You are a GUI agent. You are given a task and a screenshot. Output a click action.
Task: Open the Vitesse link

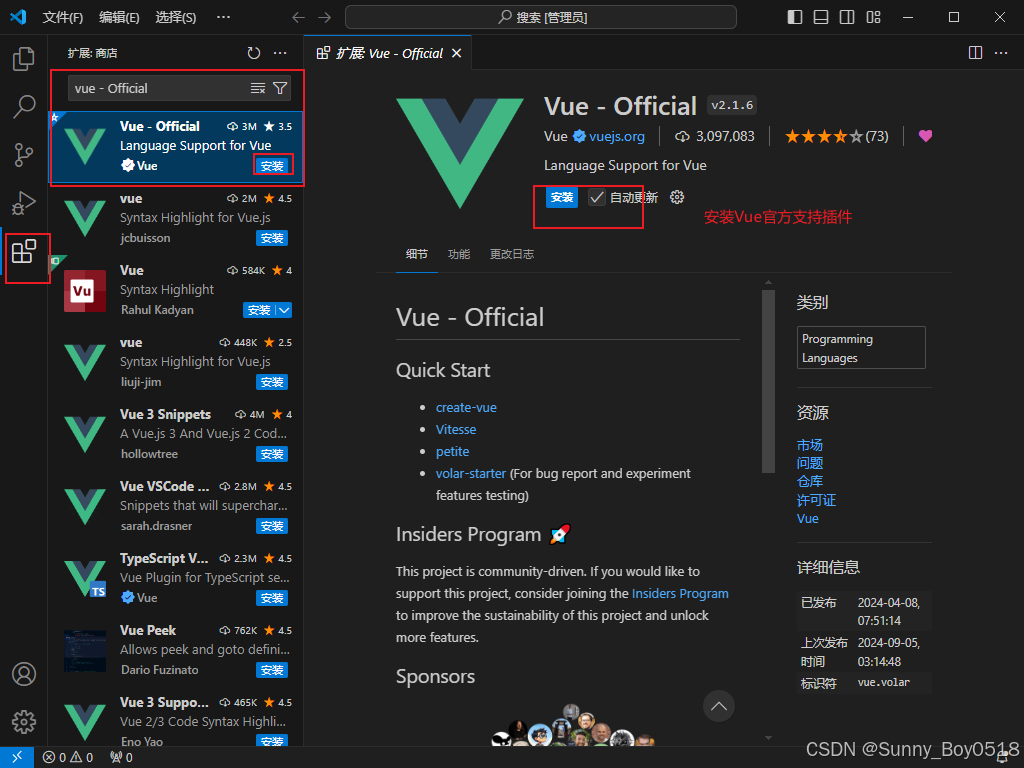click(x=456, y=430)
